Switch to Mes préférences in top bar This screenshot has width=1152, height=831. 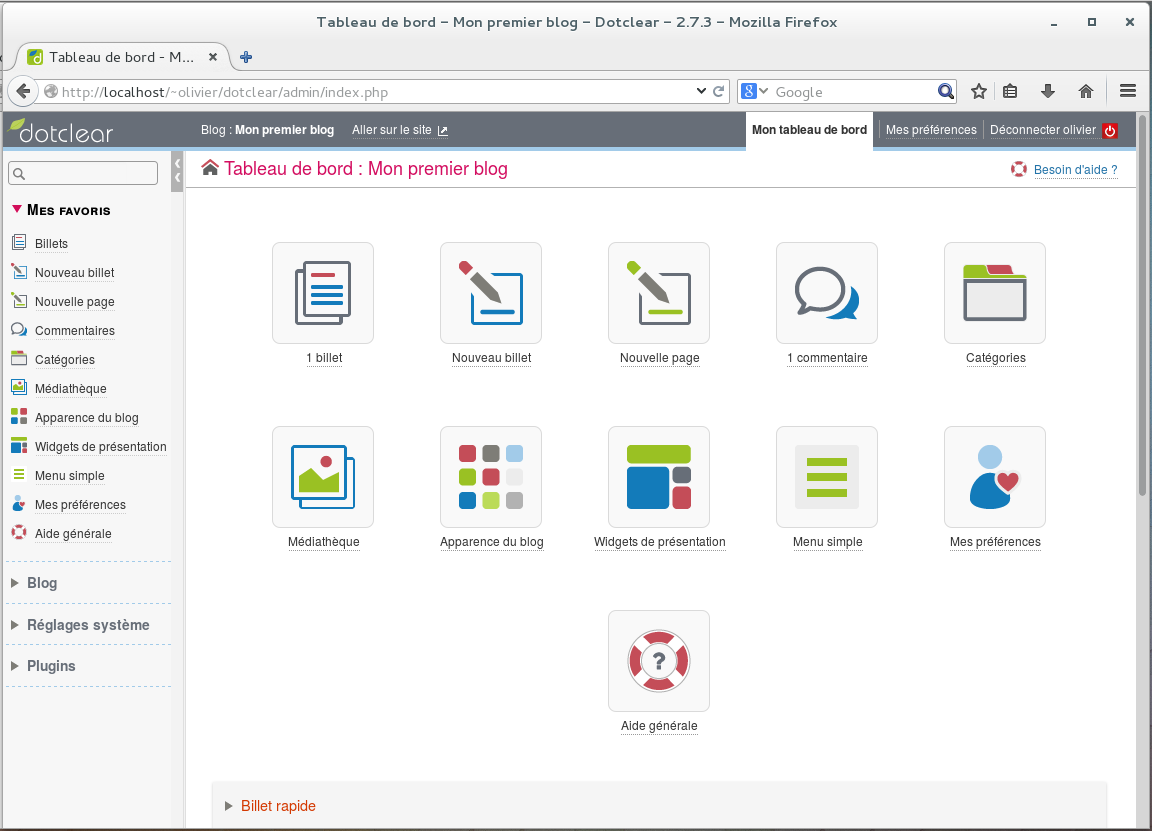930,130
